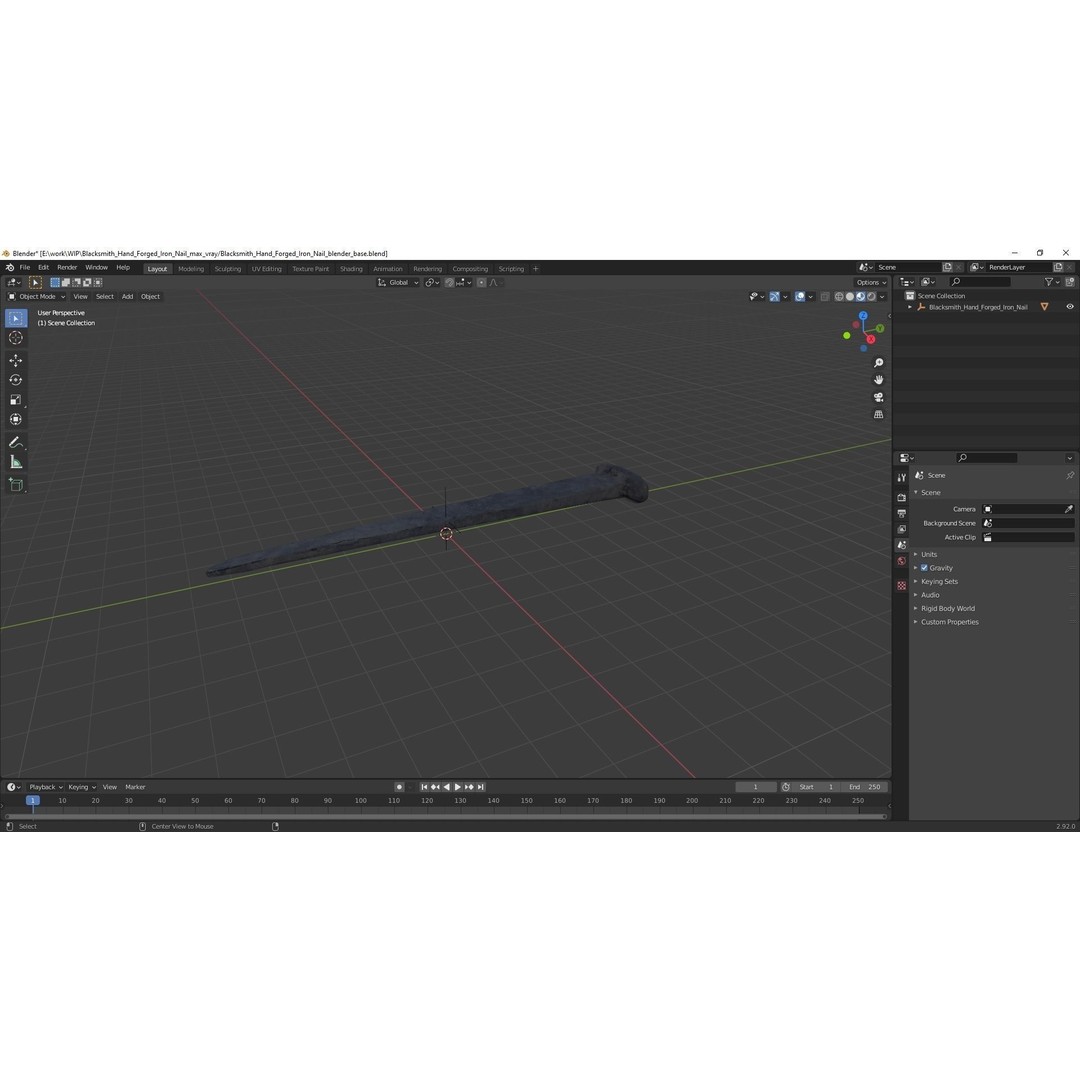Toggle X-ray display
The height and width of the screenshot is (1080, 1080).
(824, 297)
